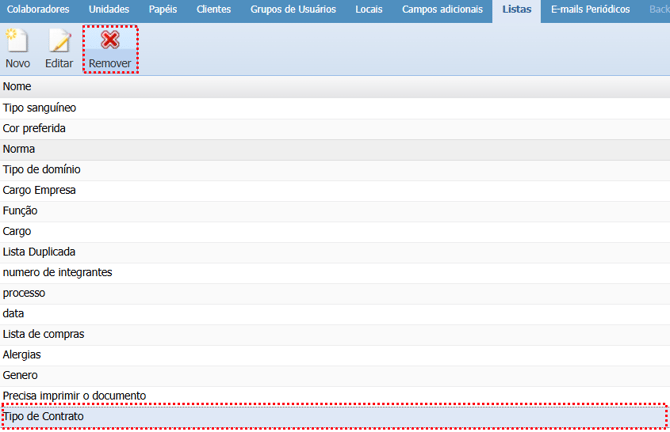Sort list by the Nome column header
Viewport: 670px width, 432px height.
[17, 87]
